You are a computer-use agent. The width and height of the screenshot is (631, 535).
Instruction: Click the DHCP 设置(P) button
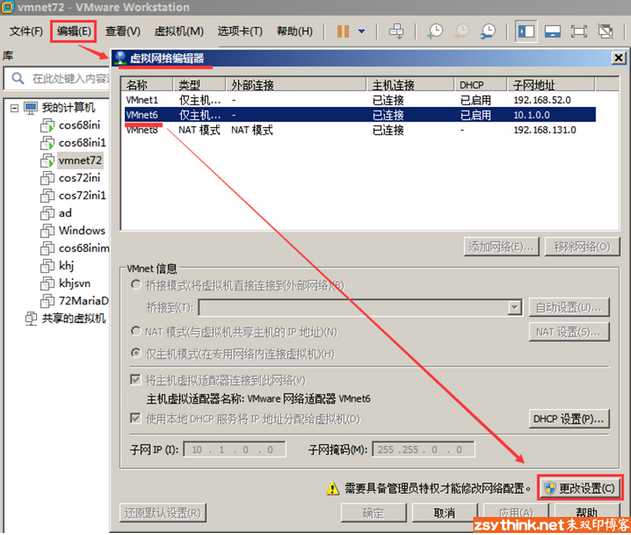pyautogui.click(x=568, y=419)
